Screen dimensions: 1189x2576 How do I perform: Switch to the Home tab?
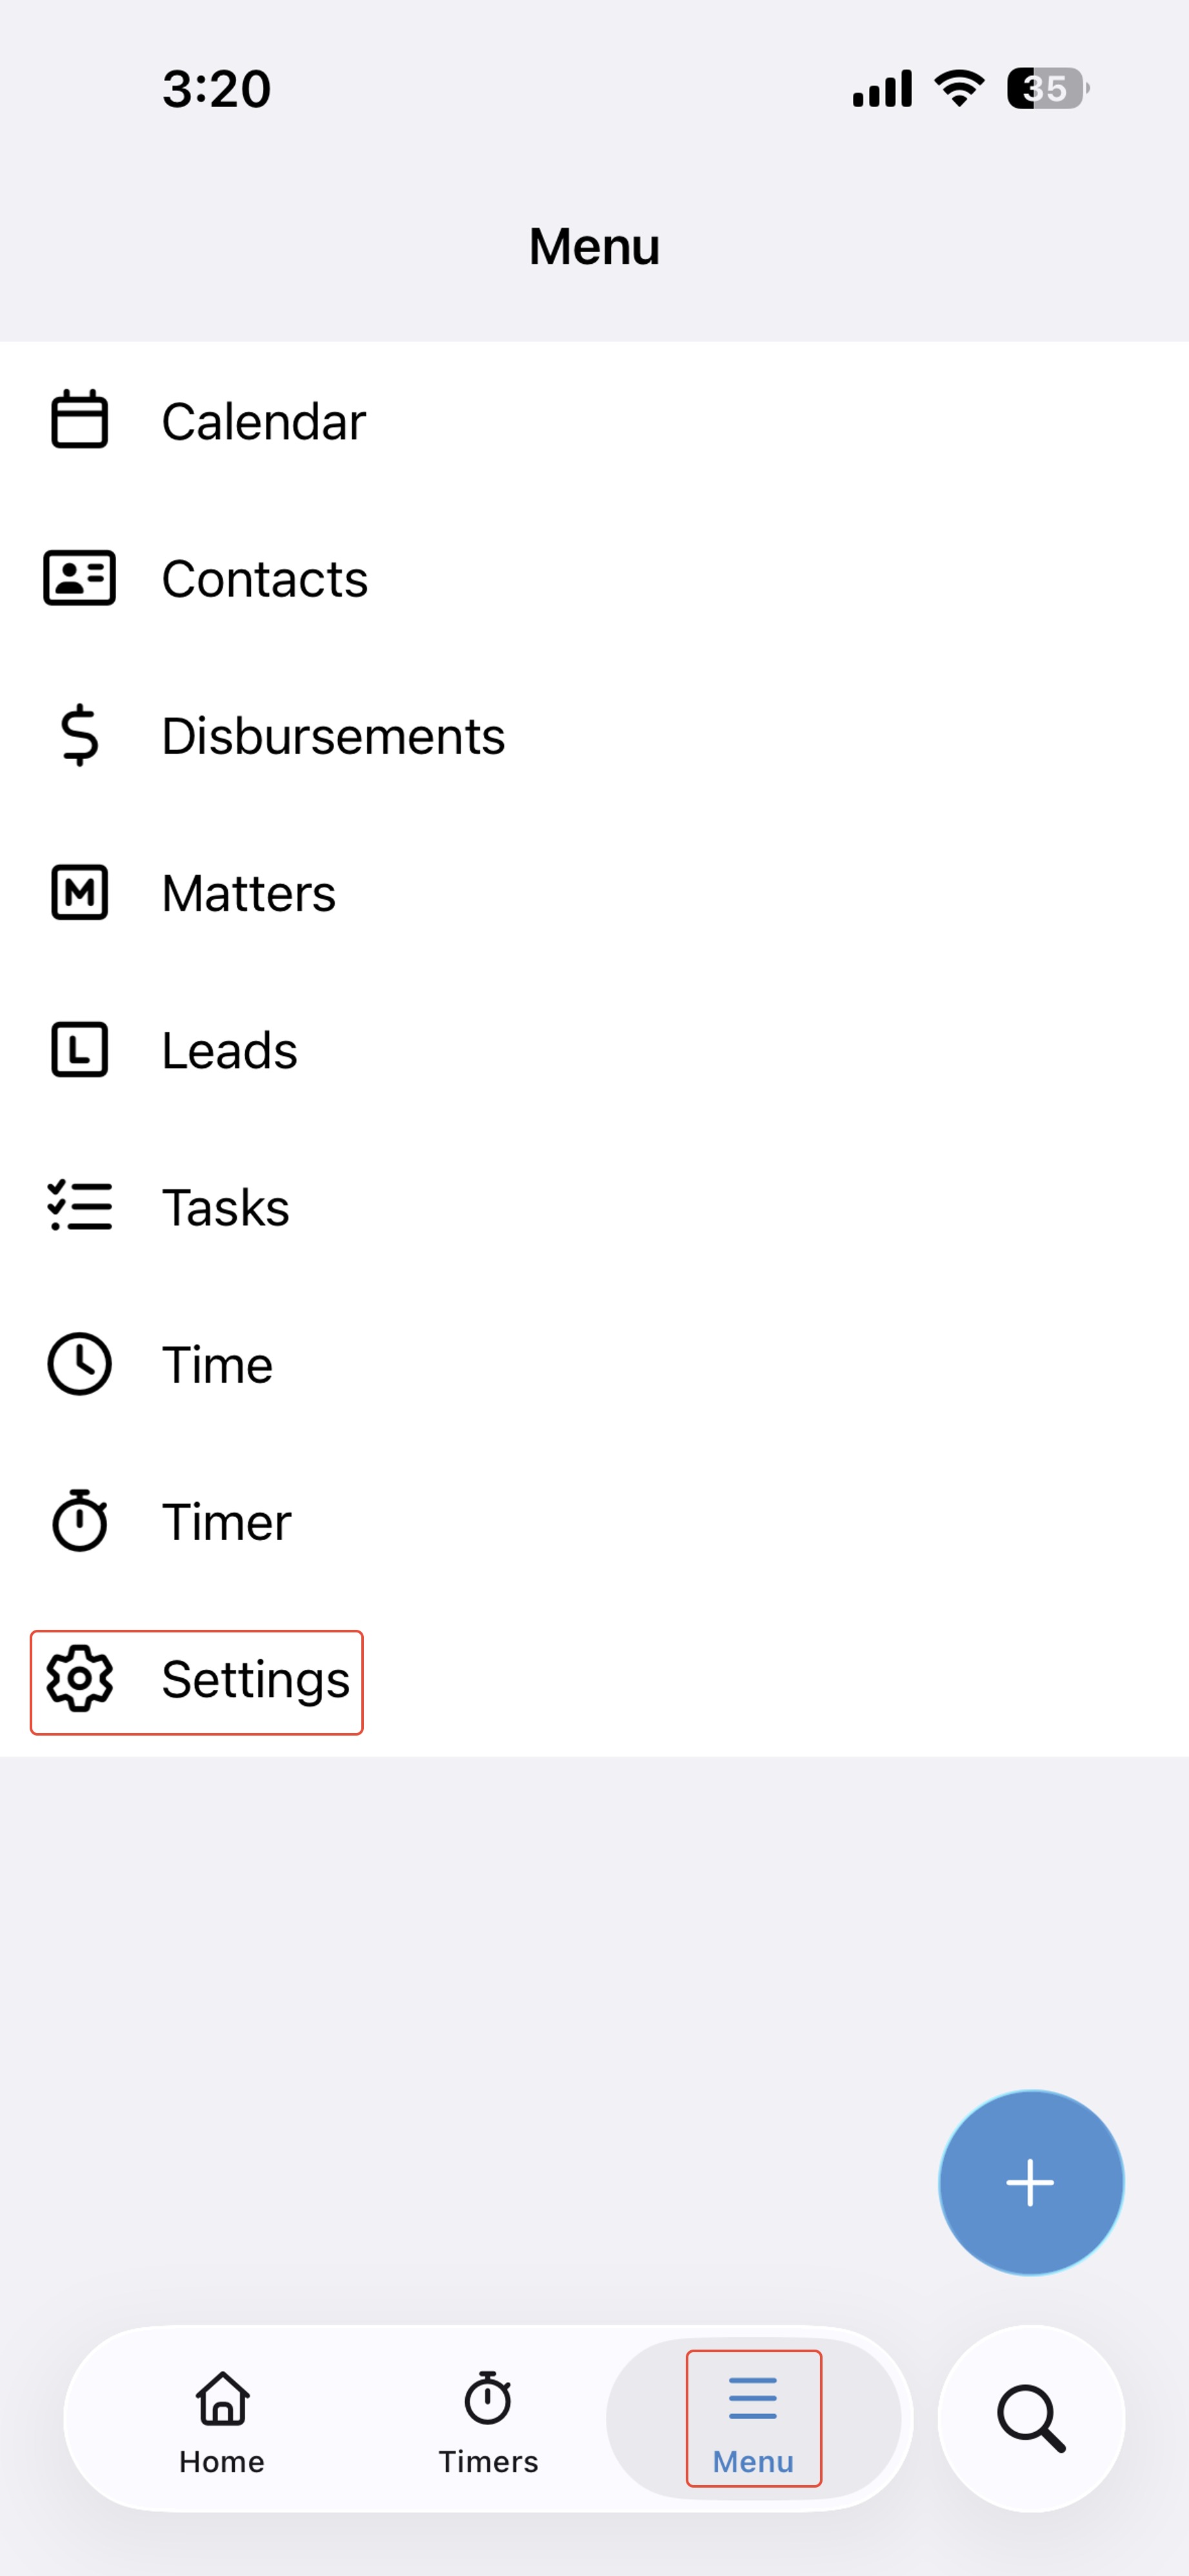click(x=222, y=2418)
